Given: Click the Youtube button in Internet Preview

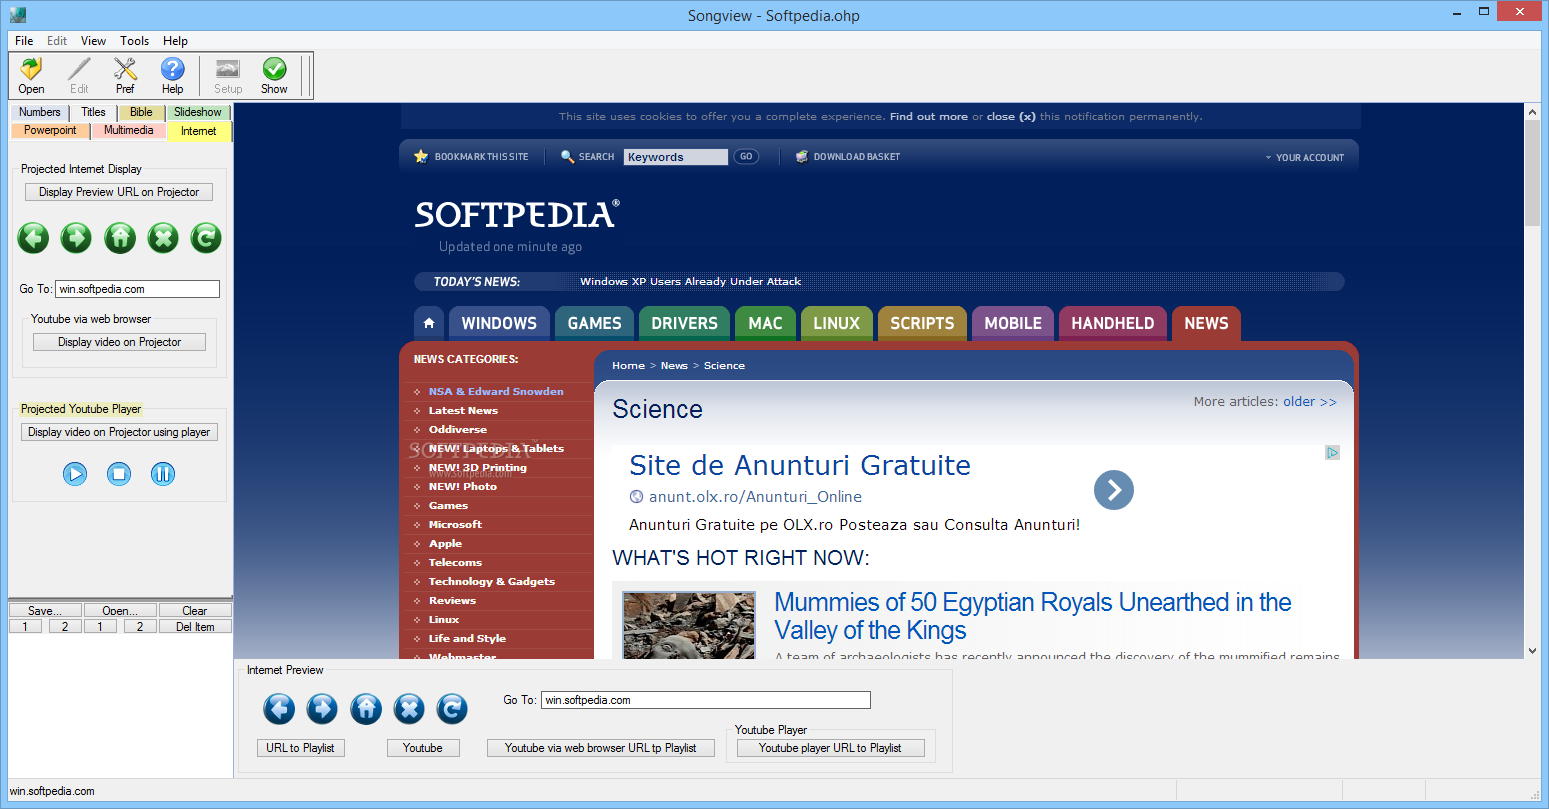Looking at the screenshot, I should pos(422,748).
